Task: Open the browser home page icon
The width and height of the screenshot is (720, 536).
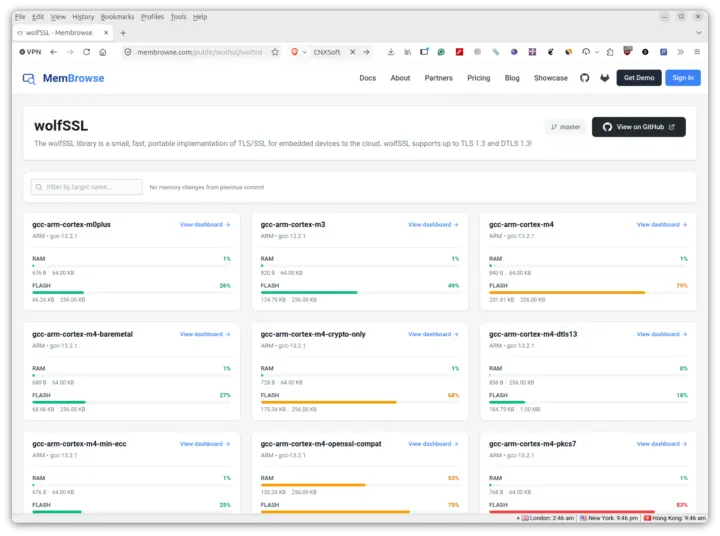Action: [x=103, y=52]
